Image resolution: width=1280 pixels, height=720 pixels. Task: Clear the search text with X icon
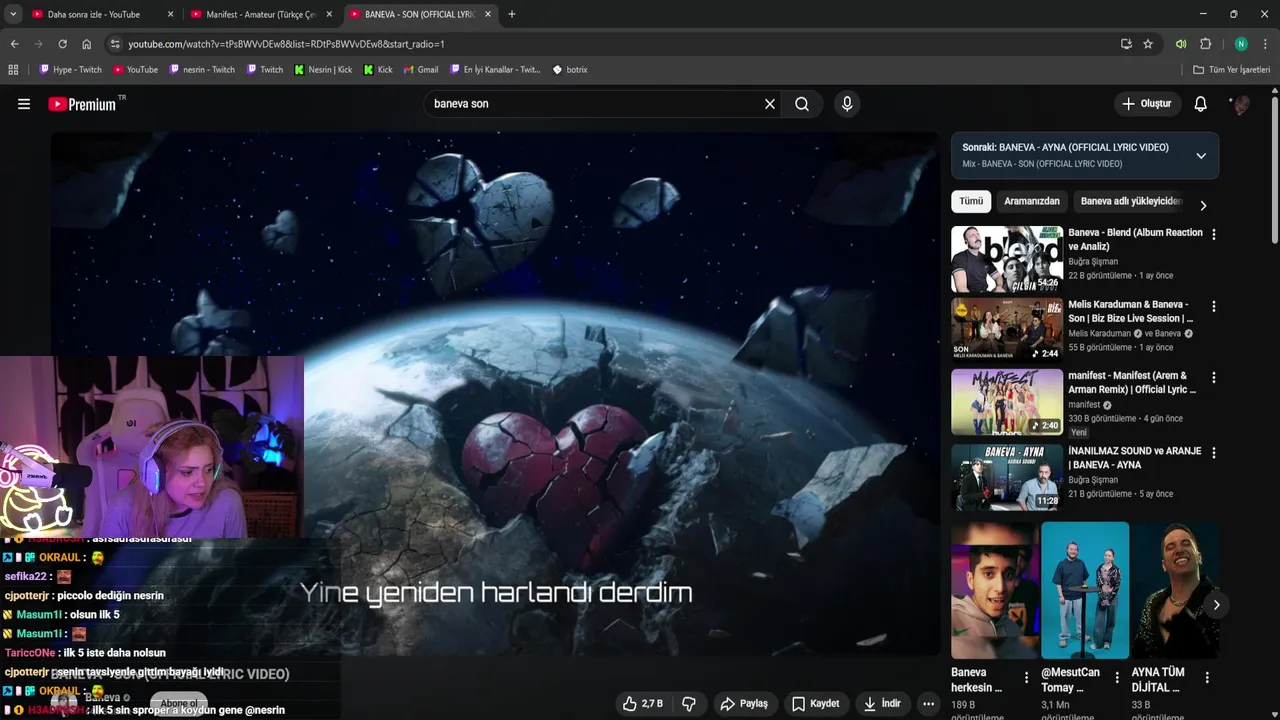click(770, 104)
